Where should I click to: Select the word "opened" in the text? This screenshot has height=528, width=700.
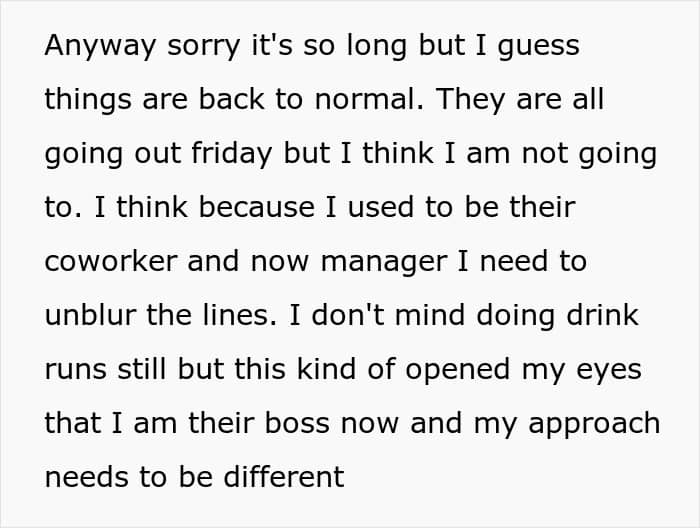[x=458, y=370]
